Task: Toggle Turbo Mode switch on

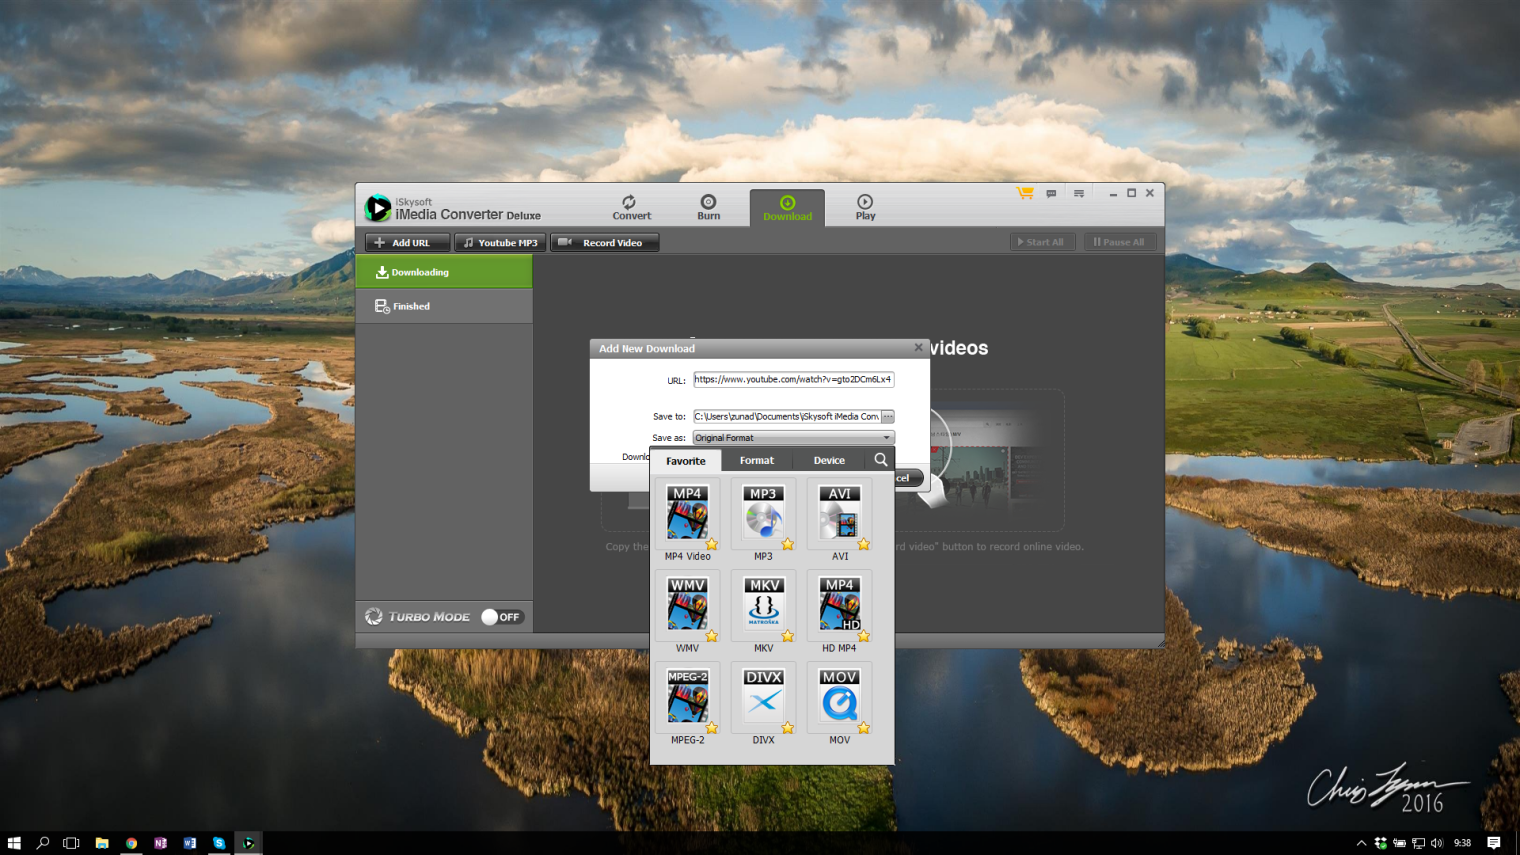Action: click(502, 617)
